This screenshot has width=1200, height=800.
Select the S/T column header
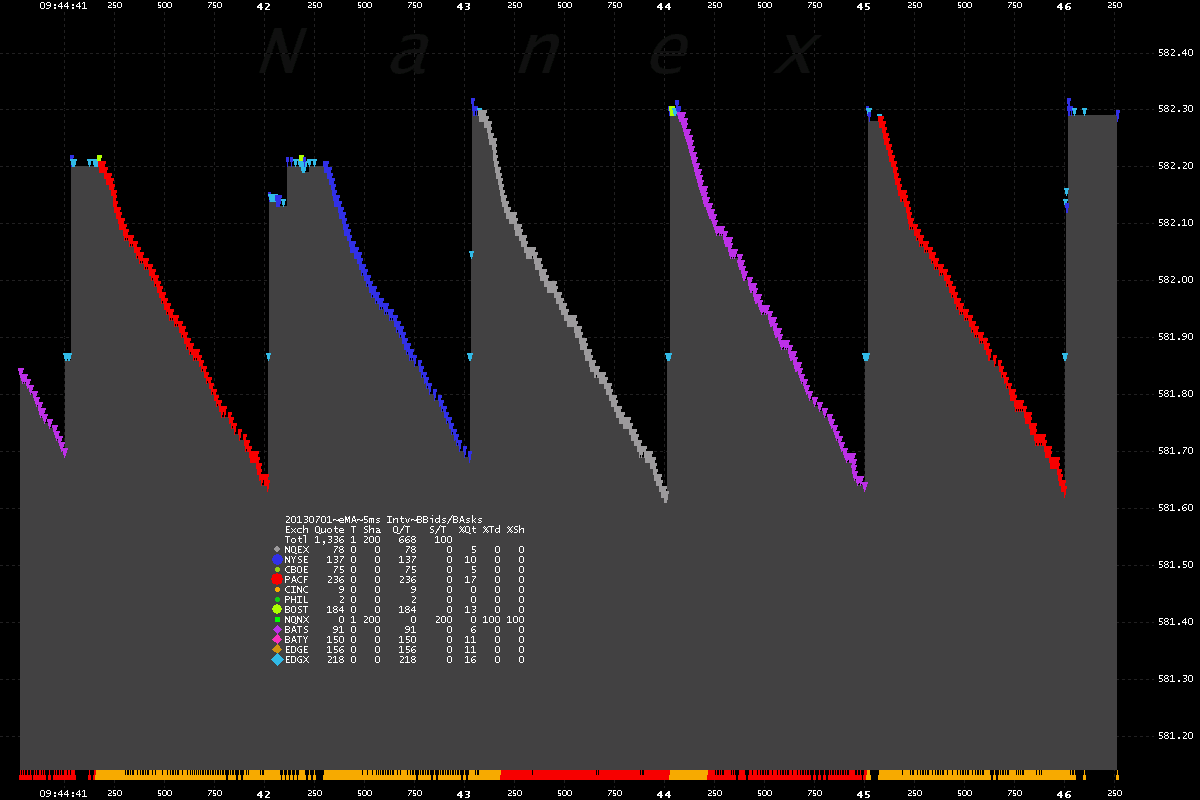(437, 529)
